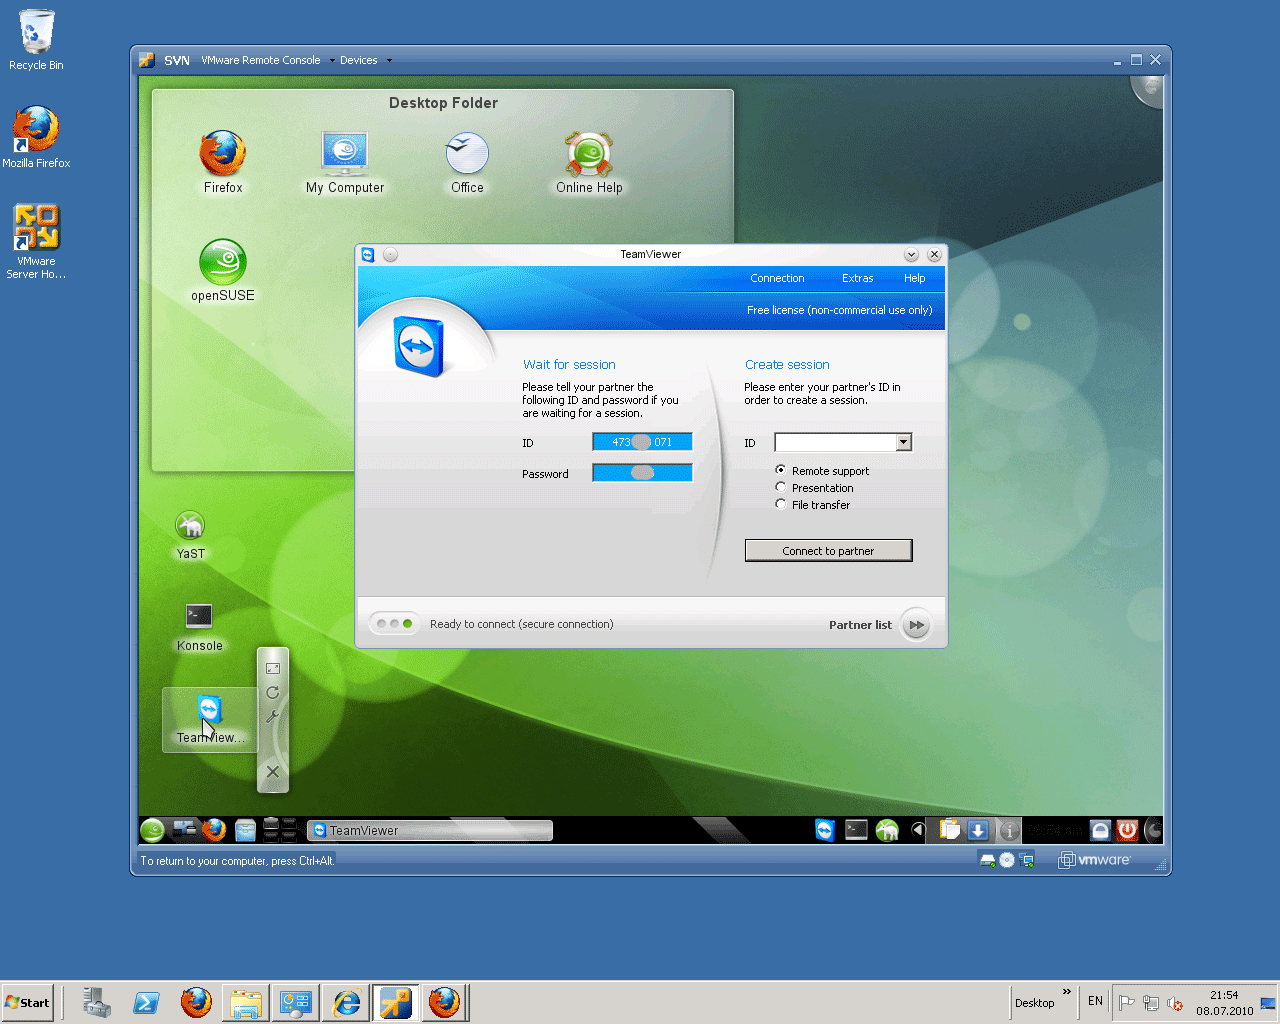Open the TeamViewer Help menu
This screenshot has height=1024, width=1280.
point(915,278)
